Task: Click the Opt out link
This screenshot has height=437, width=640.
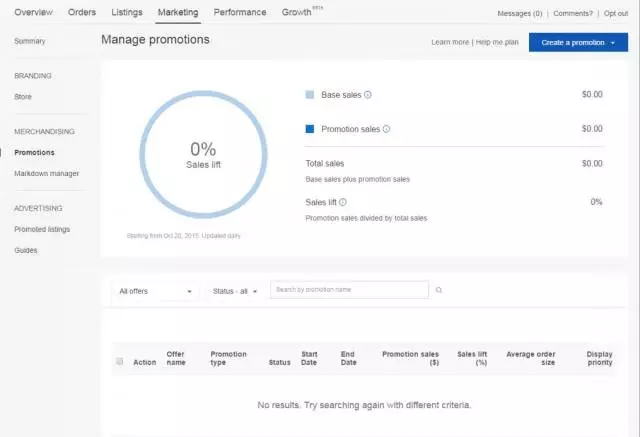Action: [616, 14]
